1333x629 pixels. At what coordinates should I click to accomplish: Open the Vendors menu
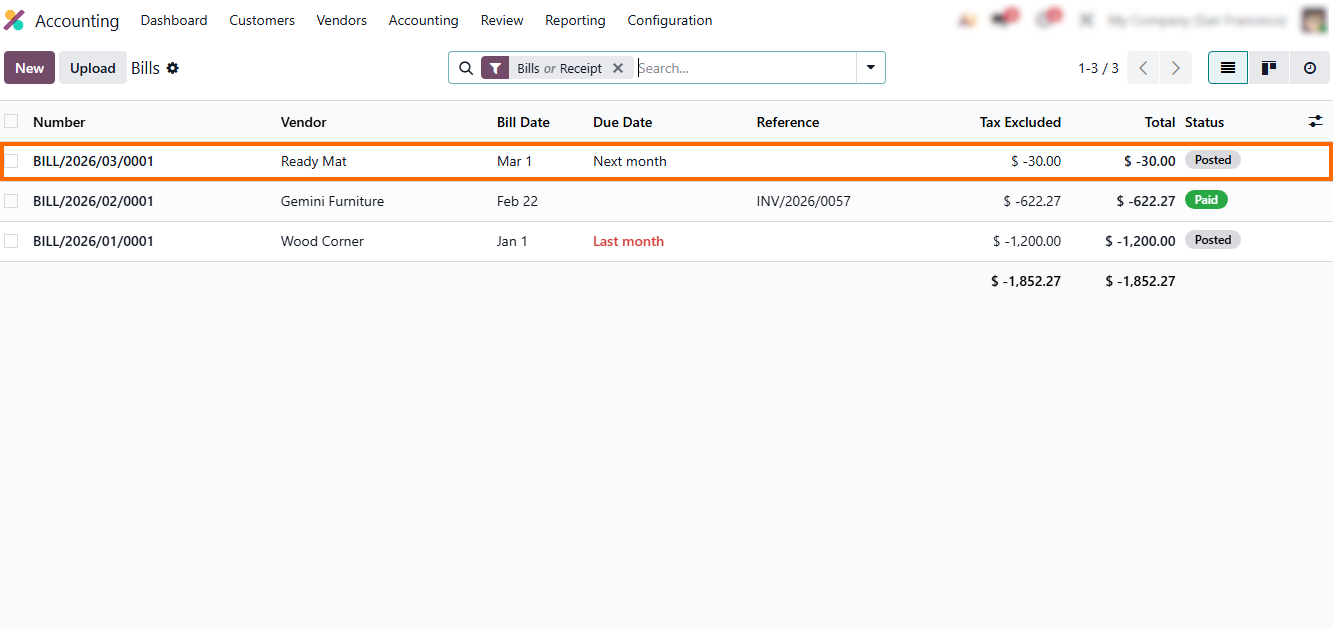pyautogui.click(x=341, y=20)
